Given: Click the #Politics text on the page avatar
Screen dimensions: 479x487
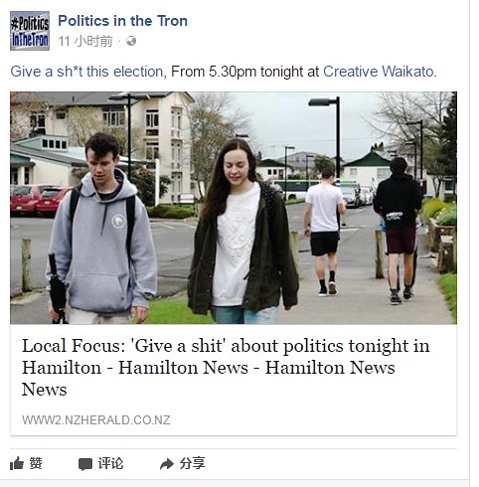Looking at the screenshot, I should (x=30, y=23).
